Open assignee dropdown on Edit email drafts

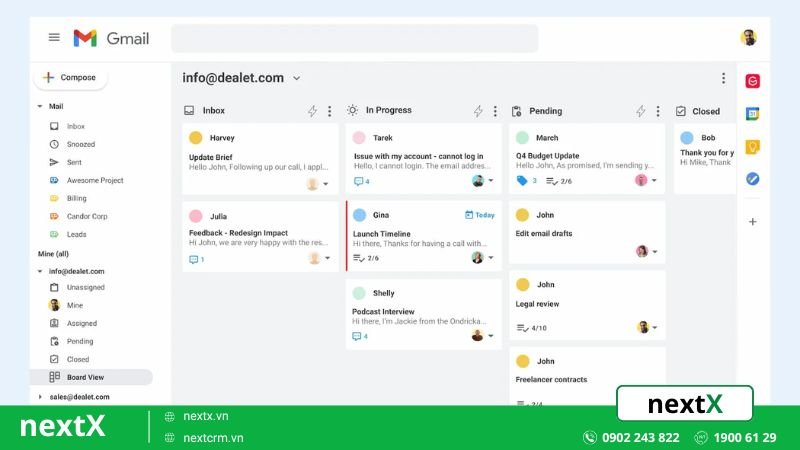[655, 252]
